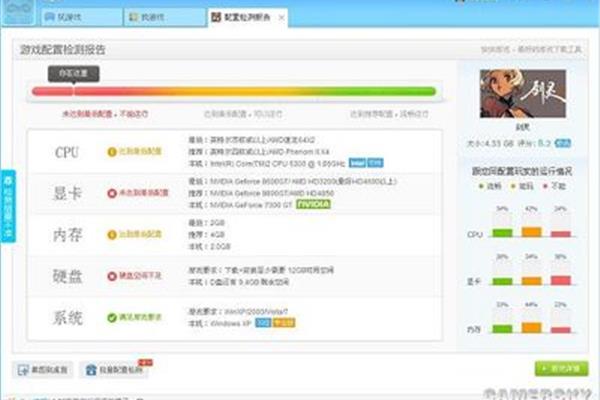Click the dark position tooltip above the bar

[73, 73]
